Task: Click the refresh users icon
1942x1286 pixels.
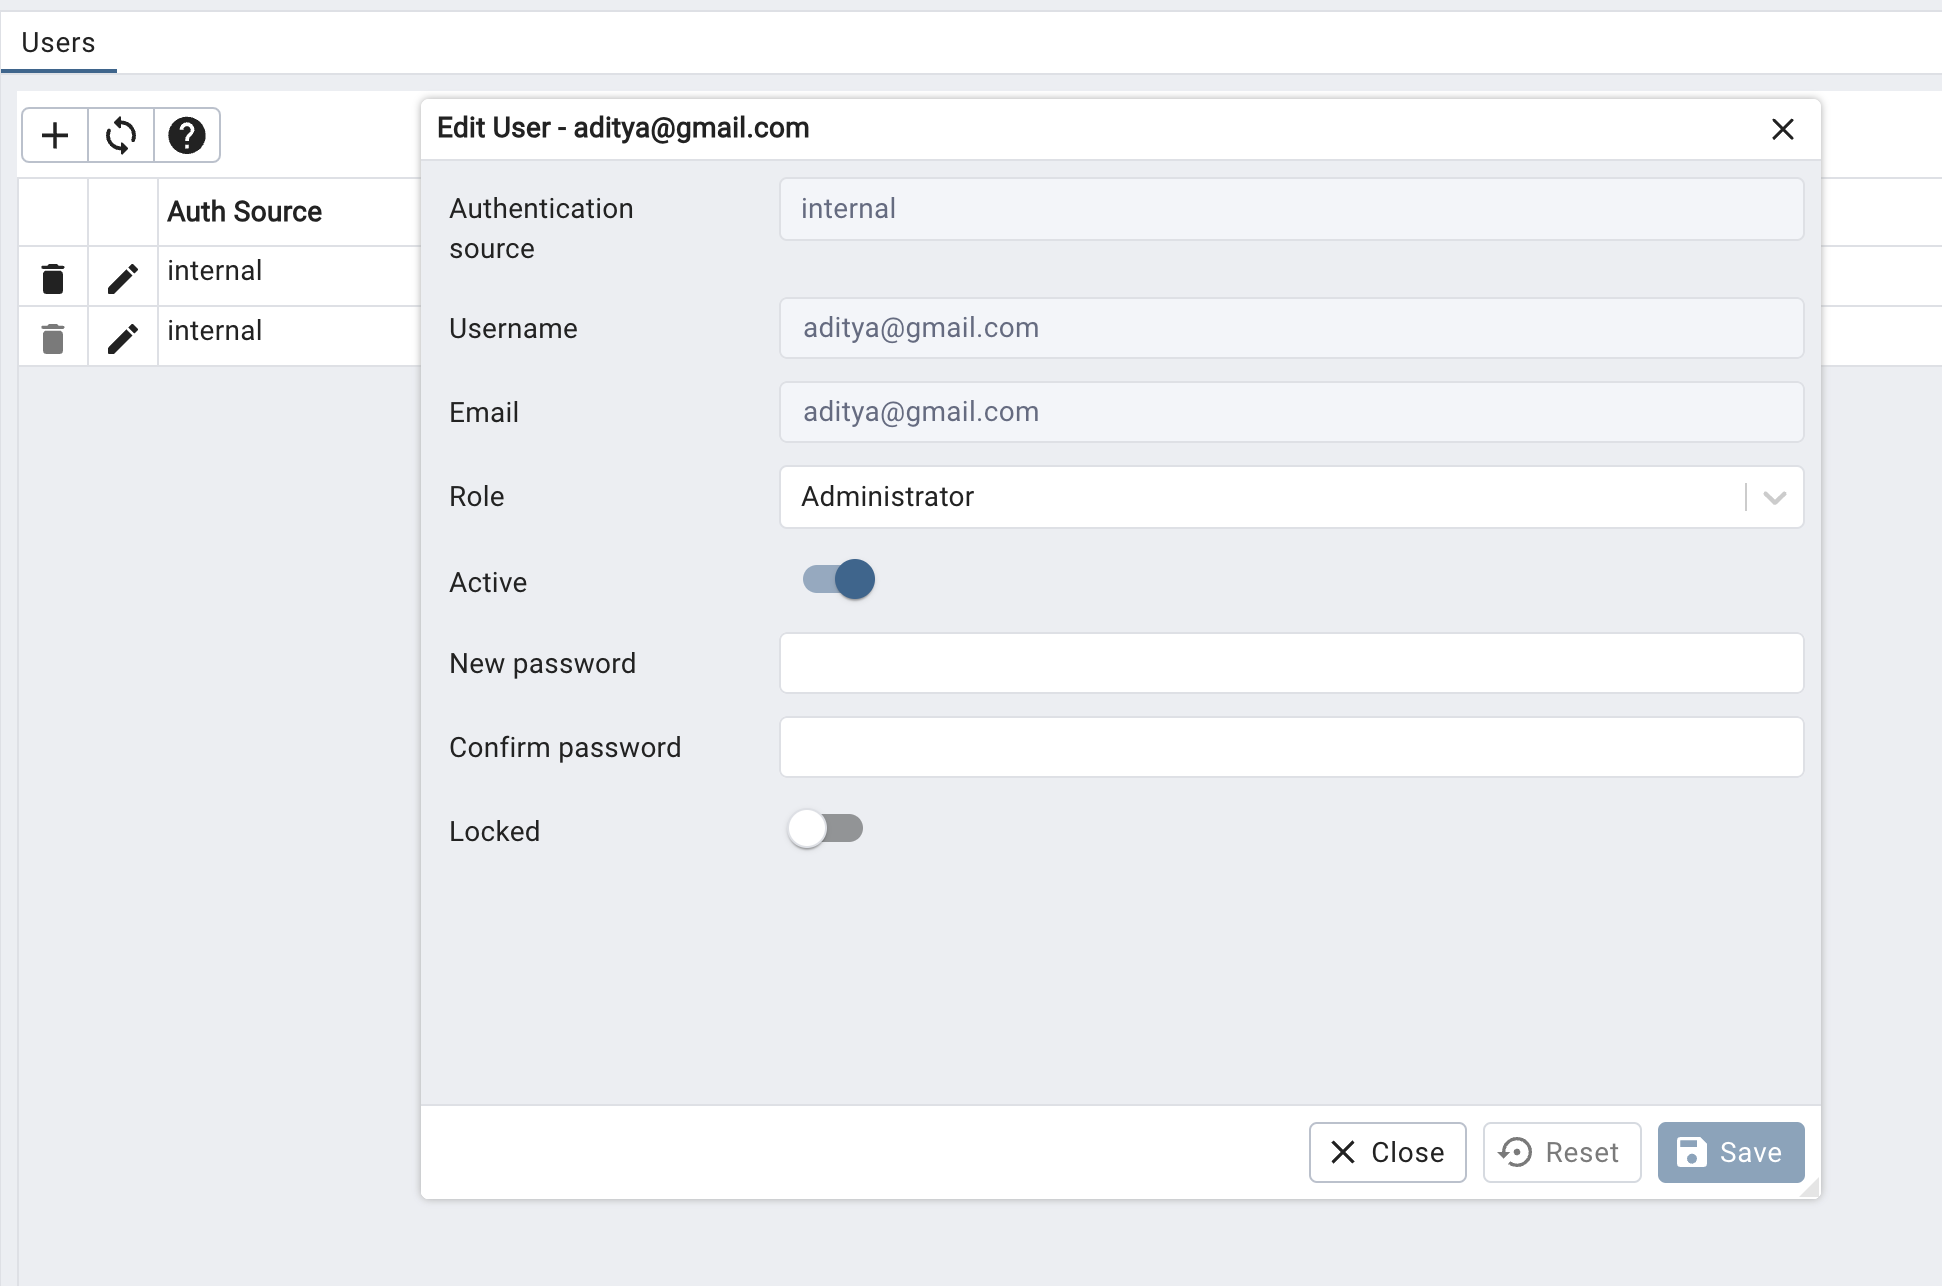Action: coord(121,135)
